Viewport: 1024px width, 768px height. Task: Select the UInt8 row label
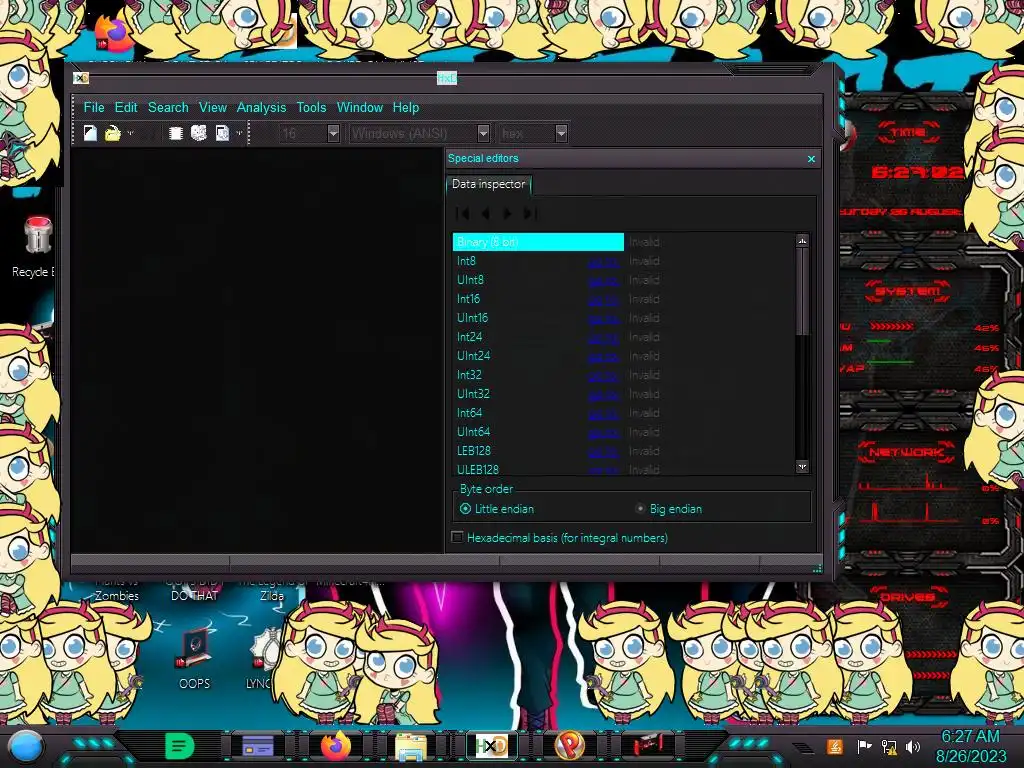pyautogui.click(x=470, y=280)
